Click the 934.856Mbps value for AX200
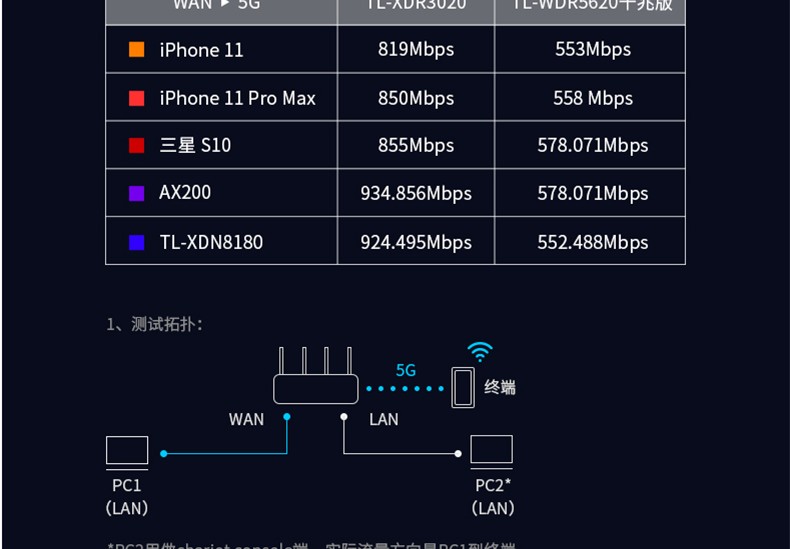 416,193
